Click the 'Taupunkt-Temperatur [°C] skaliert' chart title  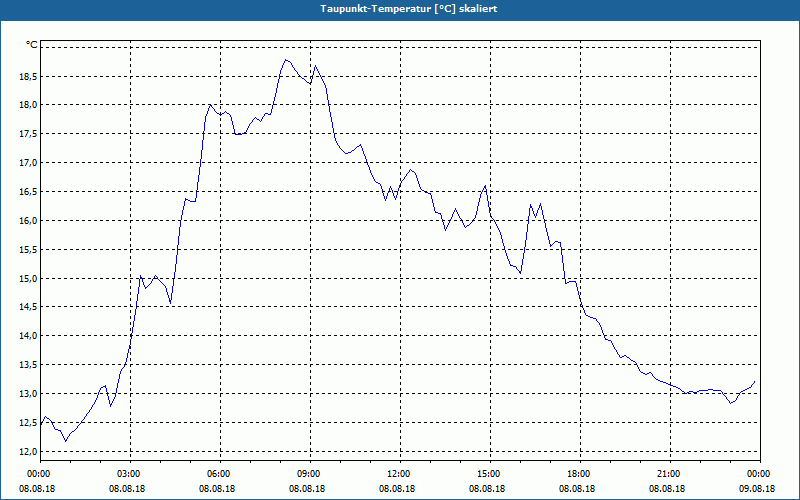[409, 9]
